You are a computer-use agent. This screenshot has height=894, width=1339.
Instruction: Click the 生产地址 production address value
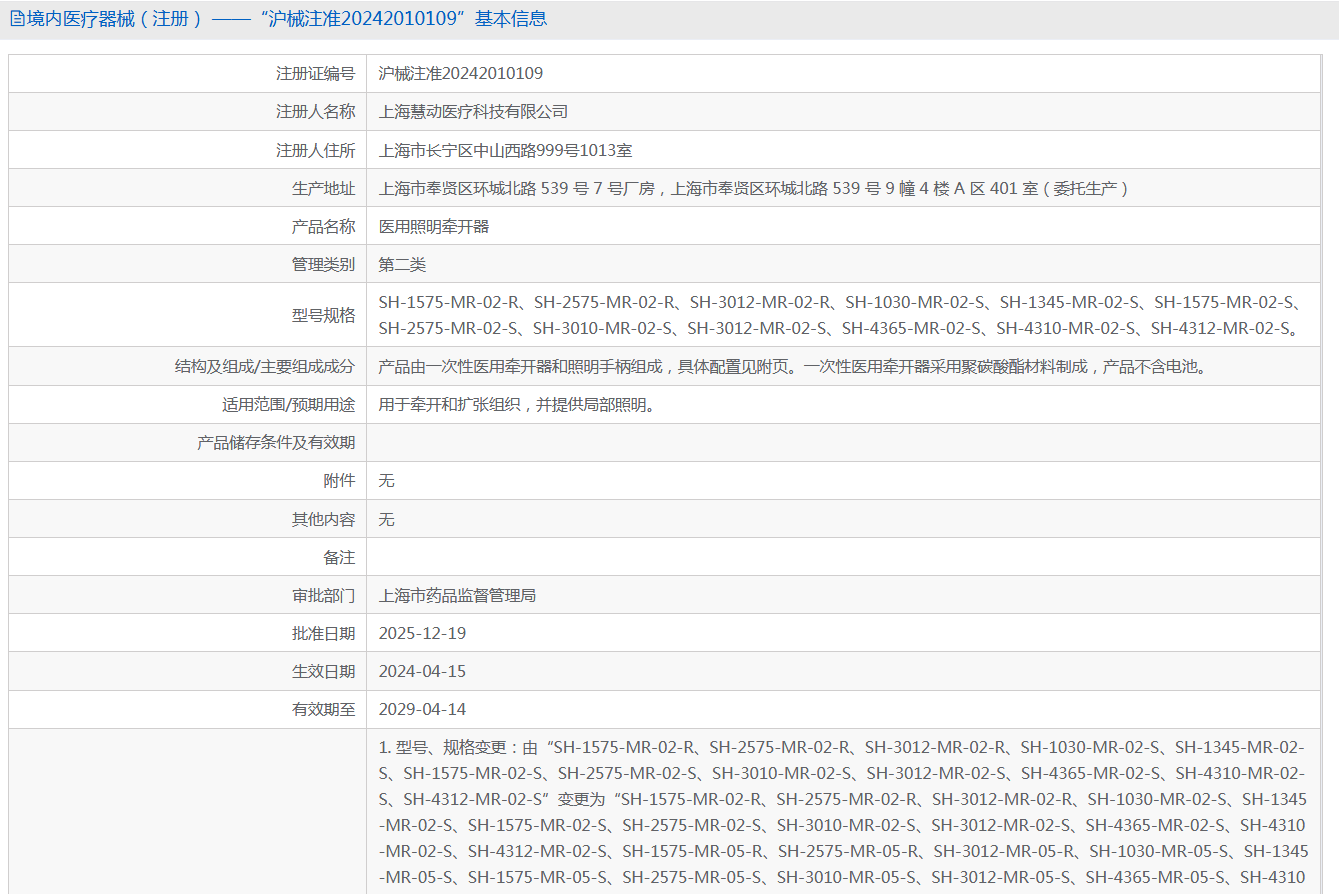pos(755,188)
